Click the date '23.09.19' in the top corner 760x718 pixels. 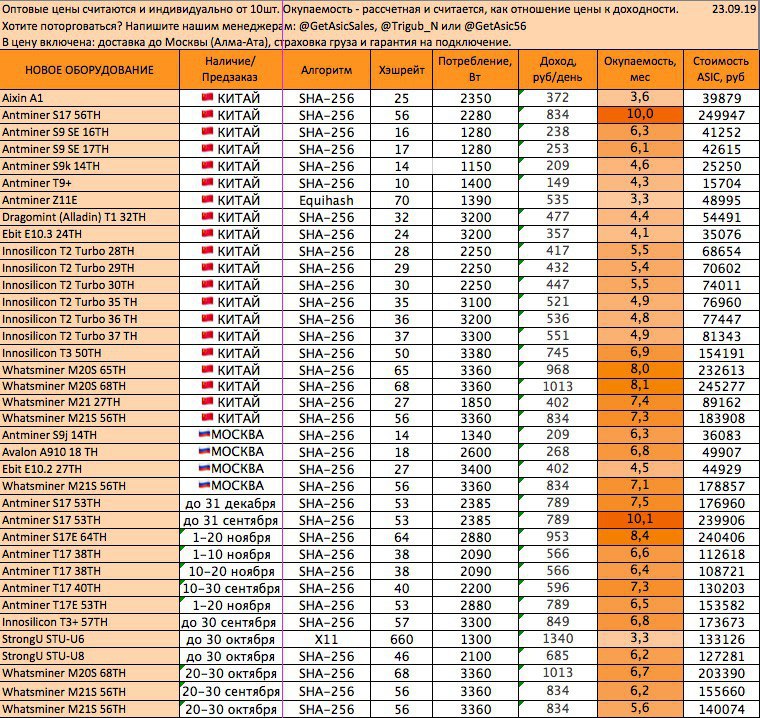pos(733,9)
